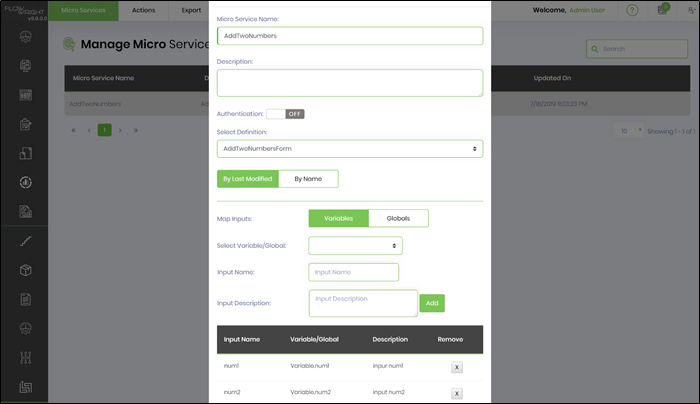The image size is (700, 404).
Task: Click the diagonal line sidebar icon
Action: (x=25, y=242)
